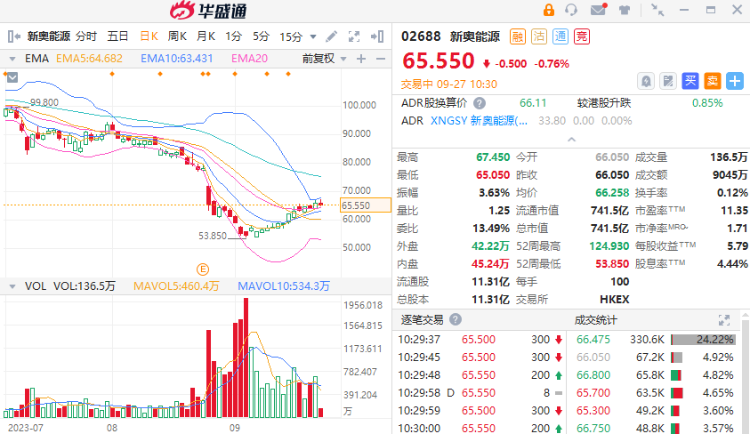Click the EMA20 legend label
Image resolution: width=750 pixels, height=434 pixels.
[250, 58]
